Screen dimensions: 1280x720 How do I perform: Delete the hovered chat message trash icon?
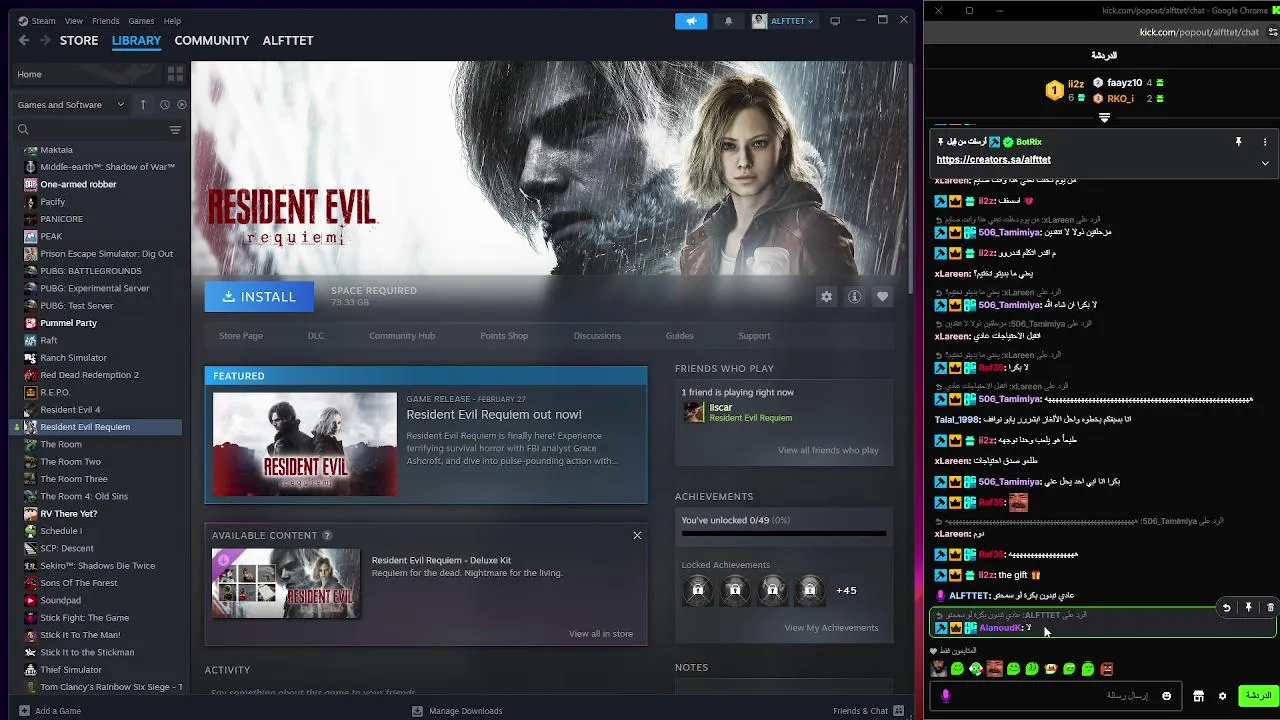coord(1270,607)
